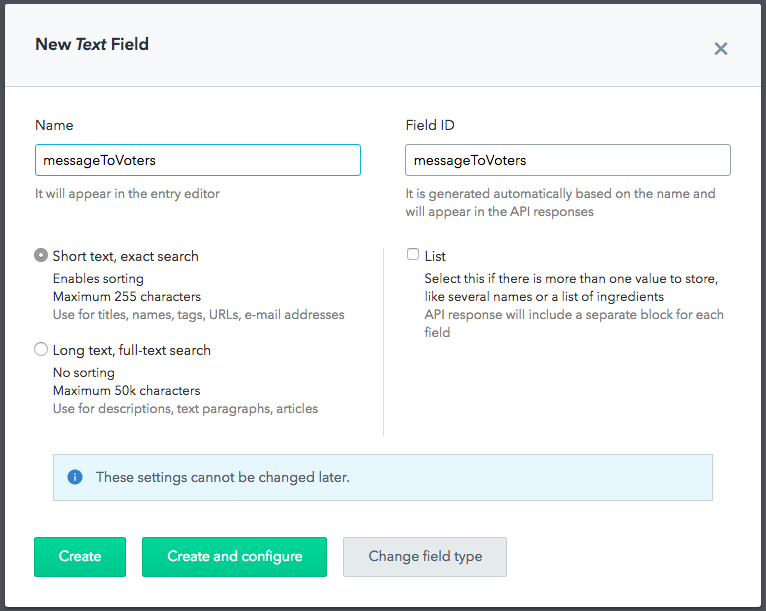Select Long text, full-text search radio
This screenshot has height=611, width=766.
tap(41, 349)
